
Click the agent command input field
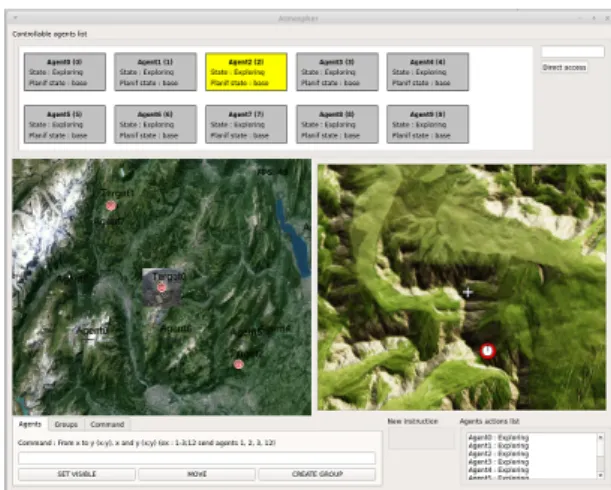pos(197,458)
